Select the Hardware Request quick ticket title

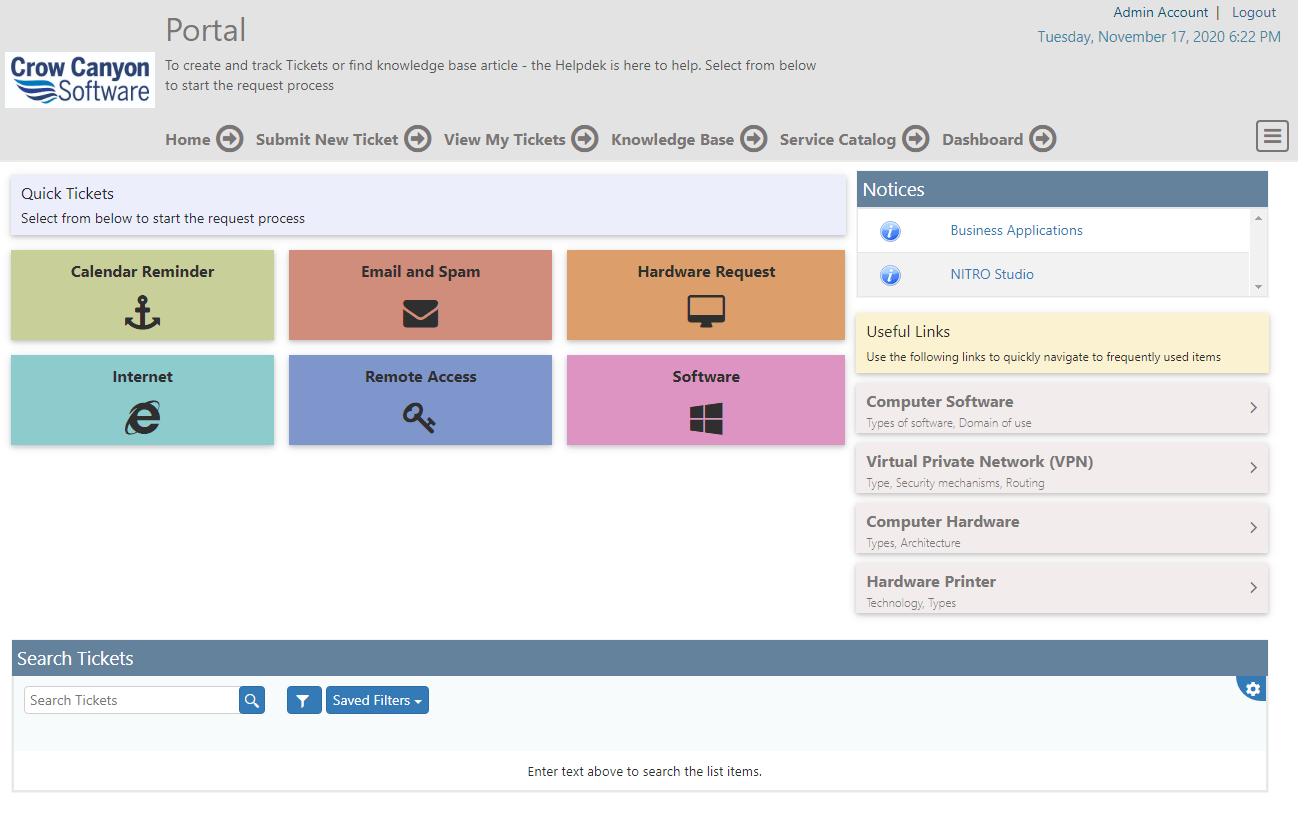[x=706, y=271]
